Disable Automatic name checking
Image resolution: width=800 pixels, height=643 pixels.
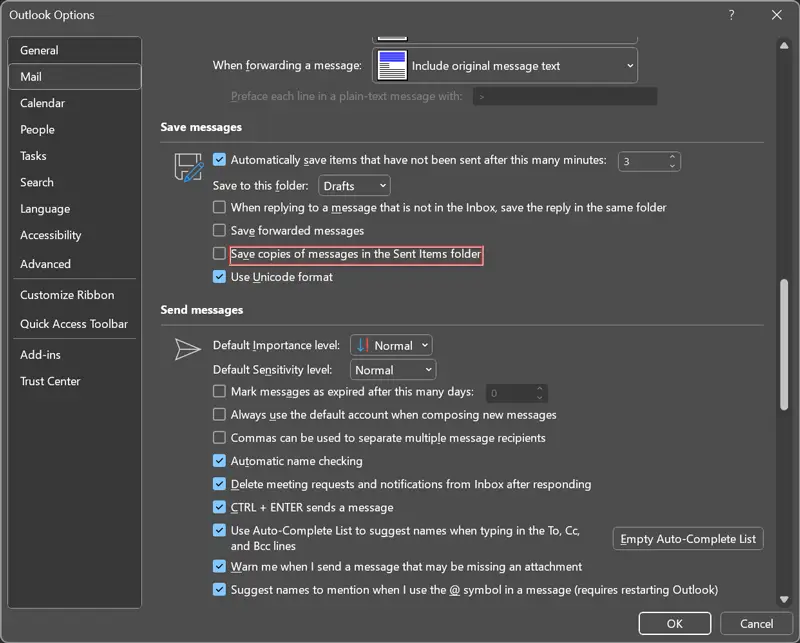(x=220, y=461)
